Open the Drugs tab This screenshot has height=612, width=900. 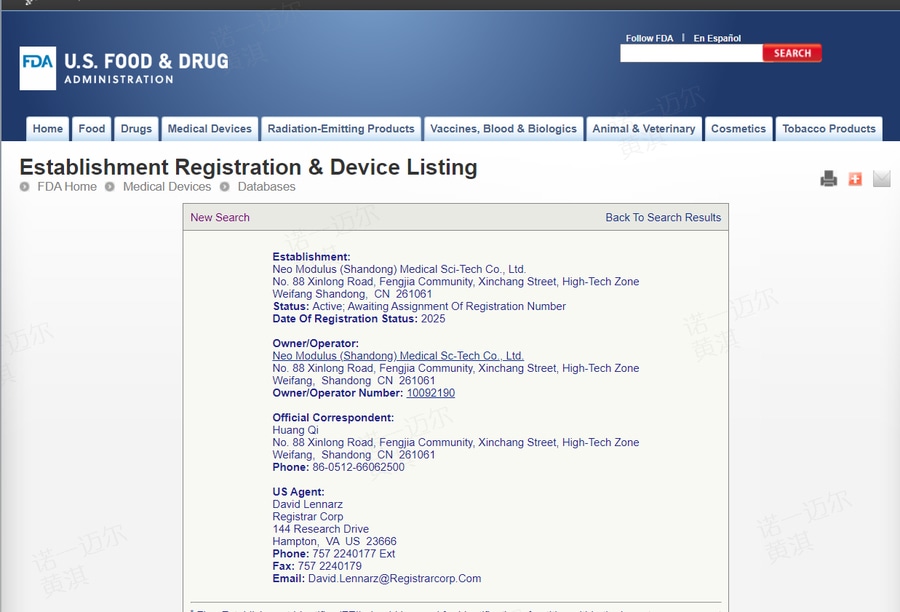pyautogui.click(x=136, y=129)
